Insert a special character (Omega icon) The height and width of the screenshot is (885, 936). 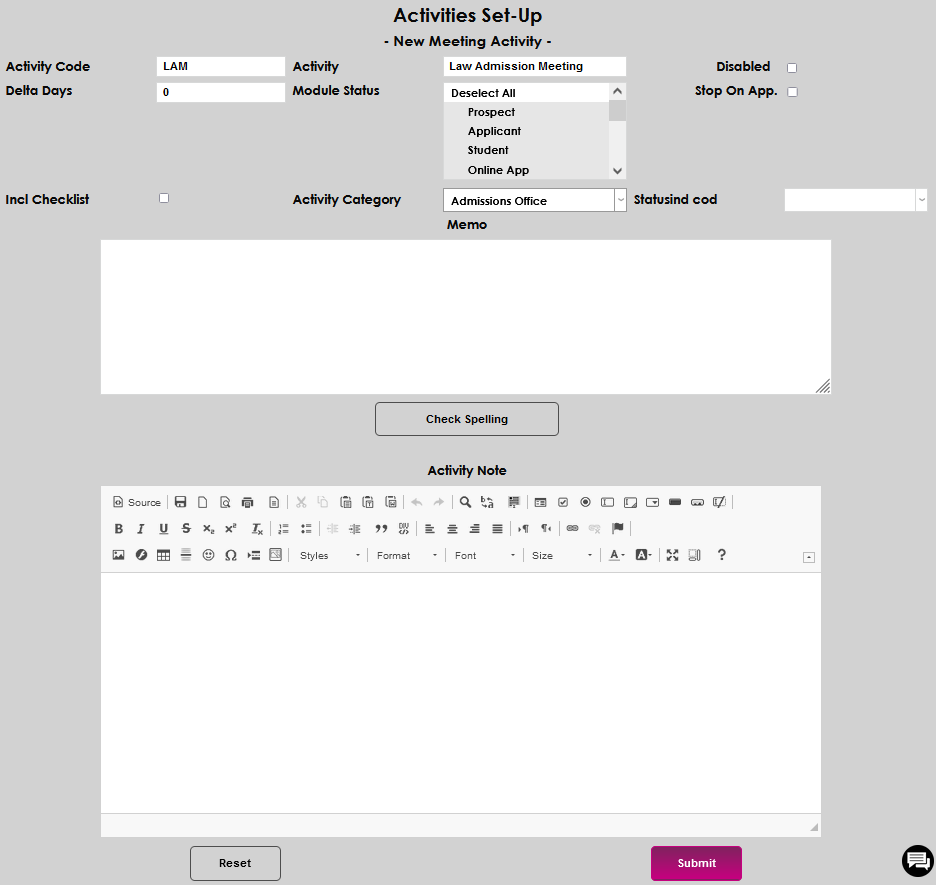(231, 555)
